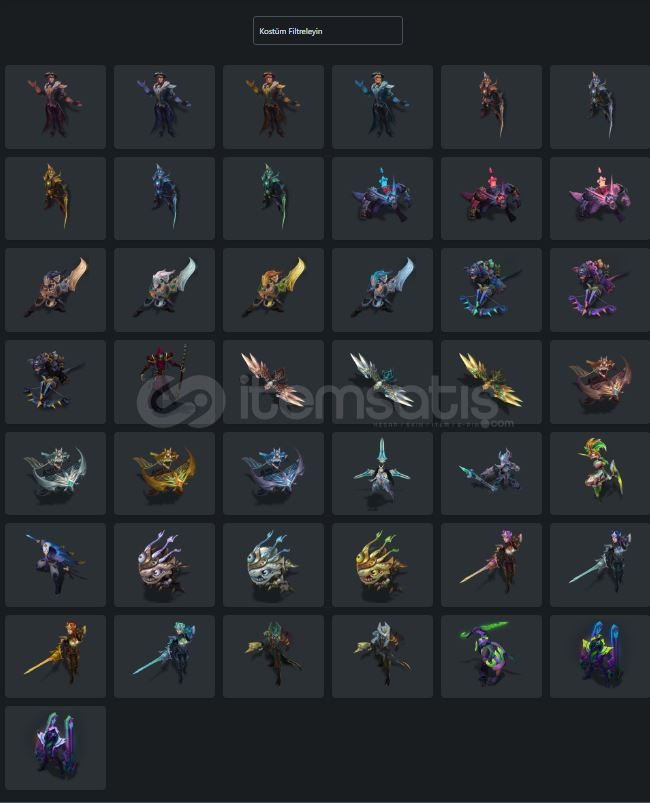650x803 pixels.
Task: Open the golden bat-winged creature skin
Action: (x=164, y=473)
